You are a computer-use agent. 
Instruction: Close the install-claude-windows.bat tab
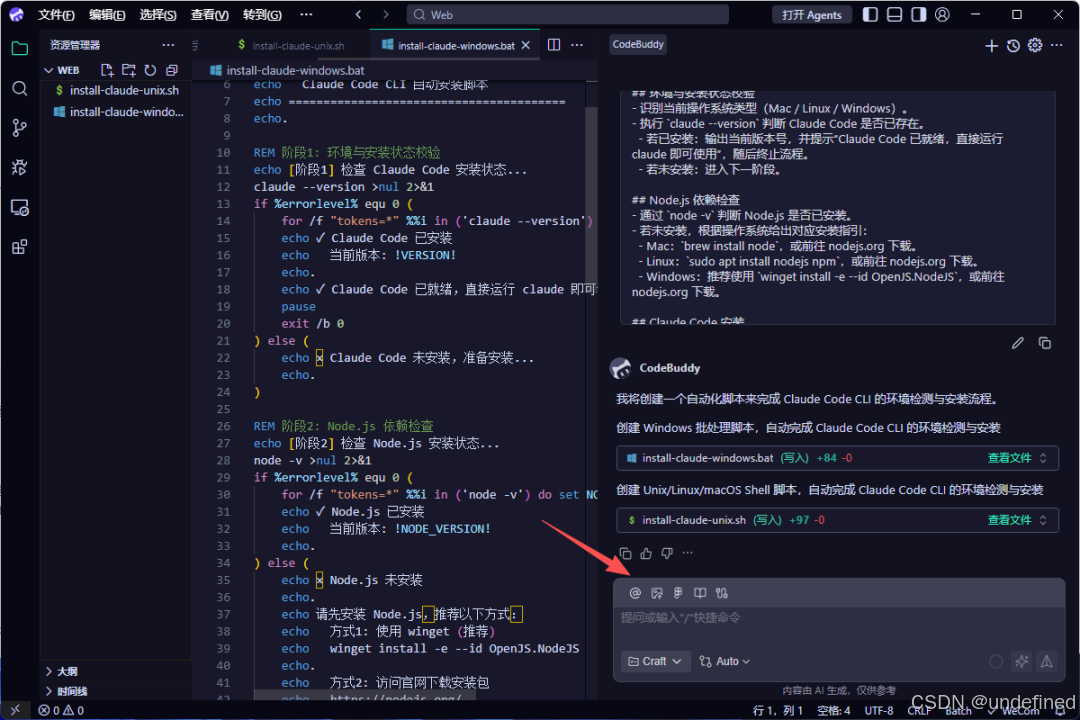pos(526,45)
